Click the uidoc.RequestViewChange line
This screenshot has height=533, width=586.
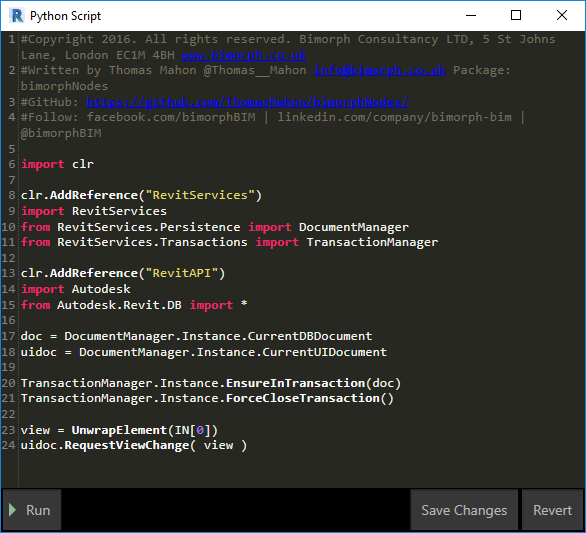[x=134, y=445]
